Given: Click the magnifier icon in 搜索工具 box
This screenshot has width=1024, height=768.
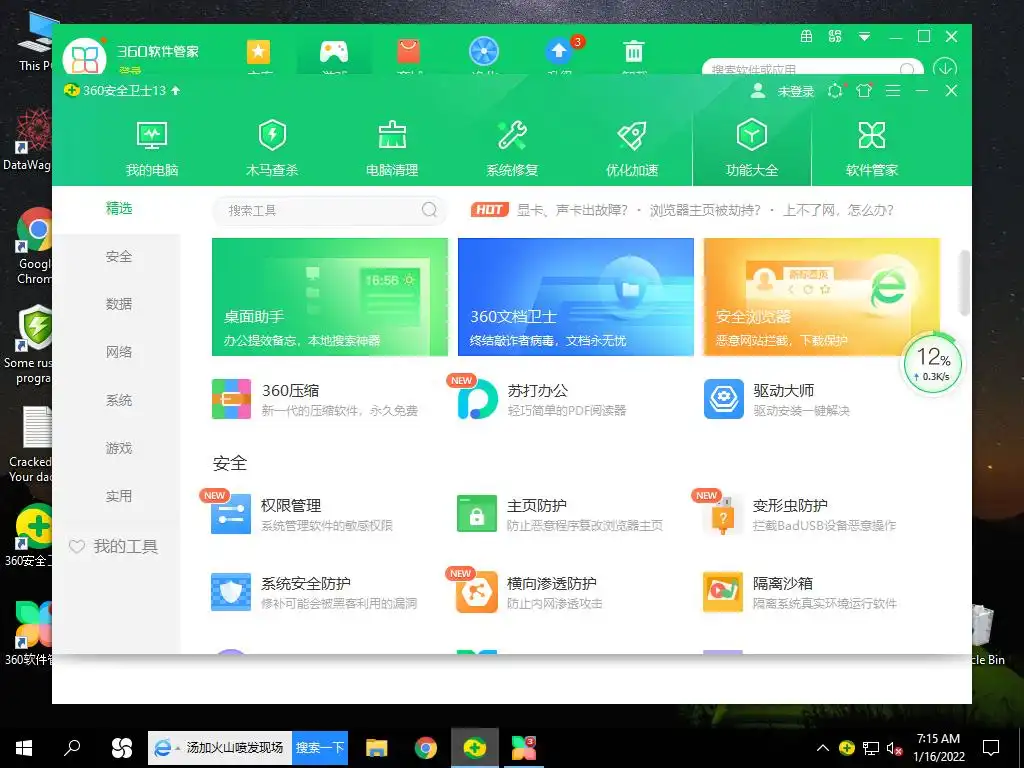Looking at the screenshot, I should 429,210.
